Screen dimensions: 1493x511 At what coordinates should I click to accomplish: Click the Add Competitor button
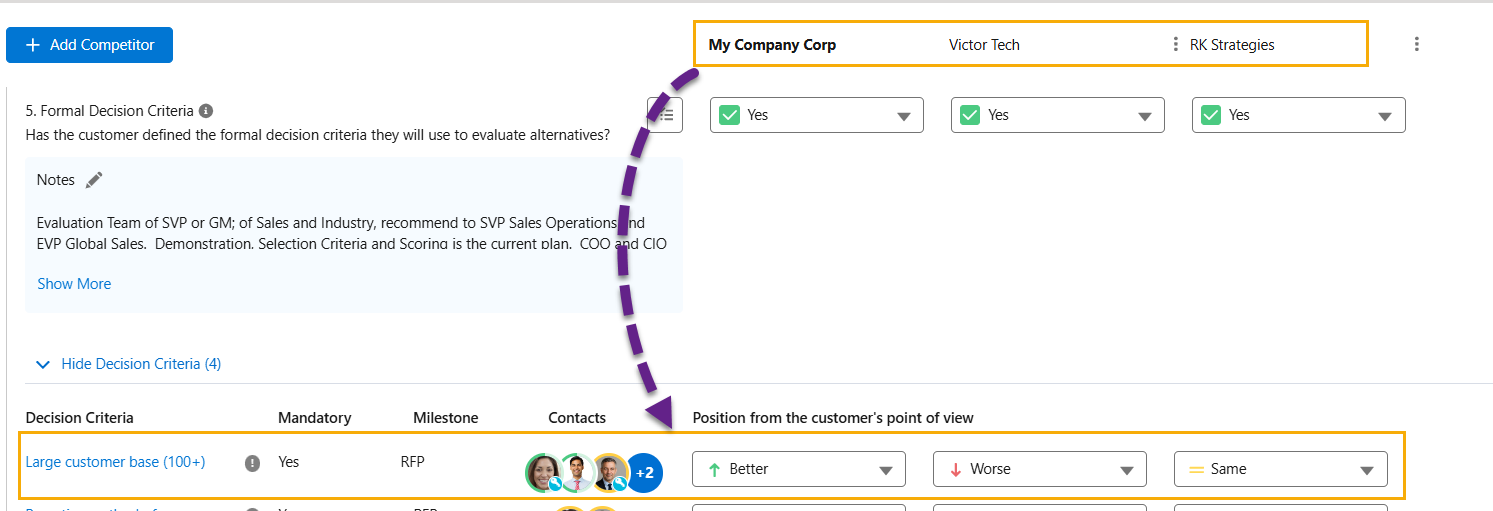(89, 45)
